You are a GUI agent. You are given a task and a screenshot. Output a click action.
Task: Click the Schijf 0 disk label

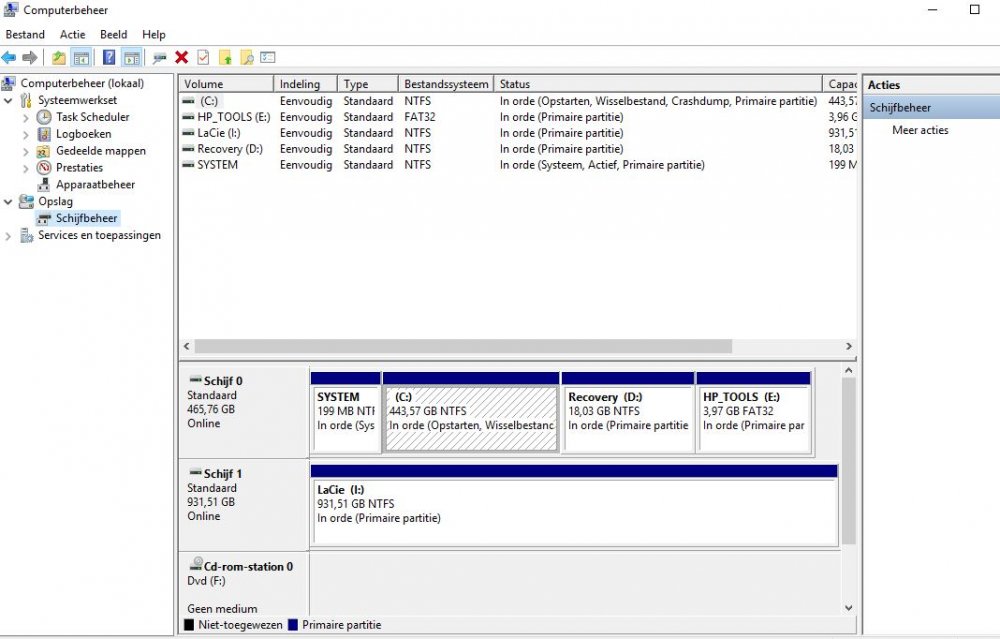pyautogui.click(x=223, y=381)
